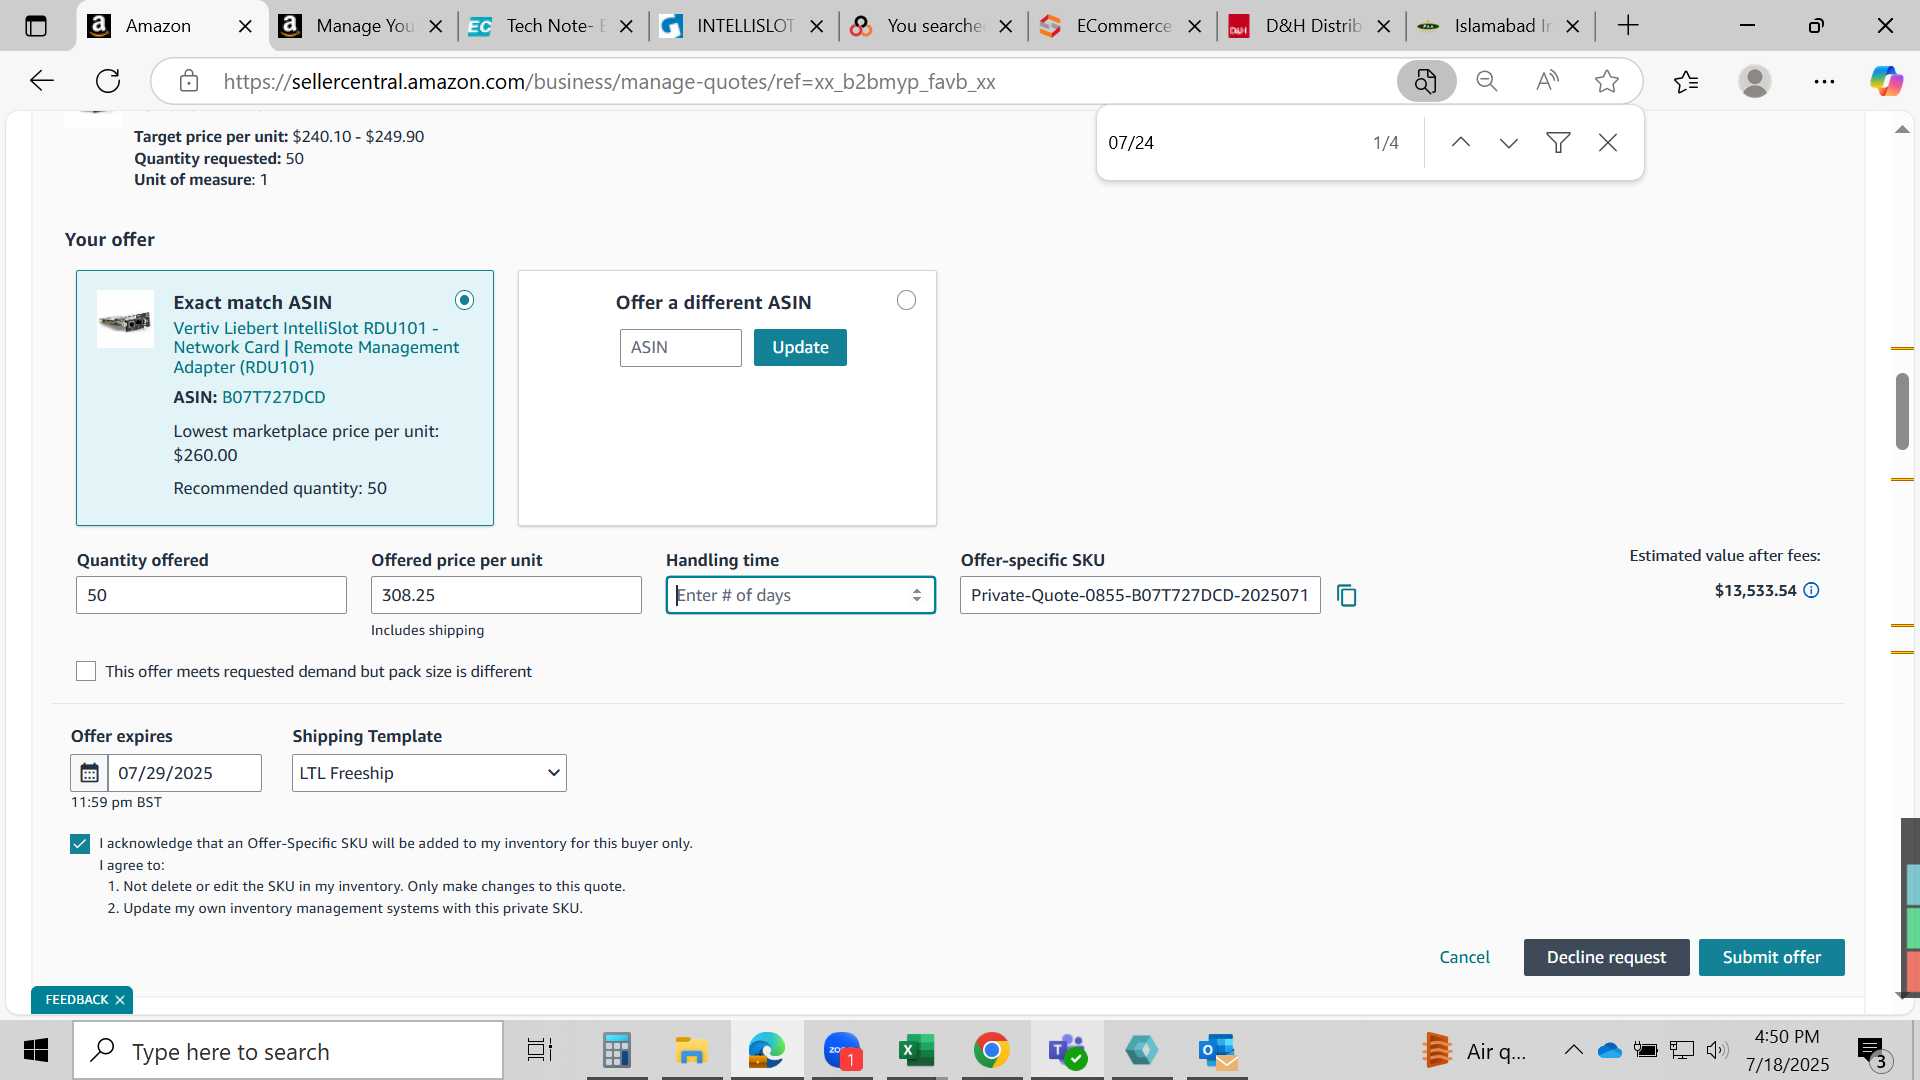Open Microsoft Teams from the taskbar
The height and width of the screenshot is (1080, 1920).
pyautogui.click(x=1067, y=1050)
